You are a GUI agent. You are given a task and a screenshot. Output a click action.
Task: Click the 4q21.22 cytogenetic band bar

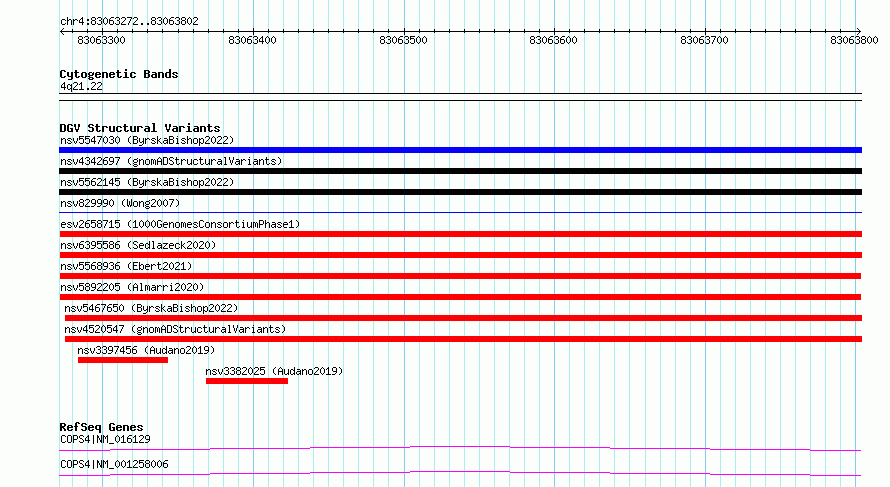(460, 97)
